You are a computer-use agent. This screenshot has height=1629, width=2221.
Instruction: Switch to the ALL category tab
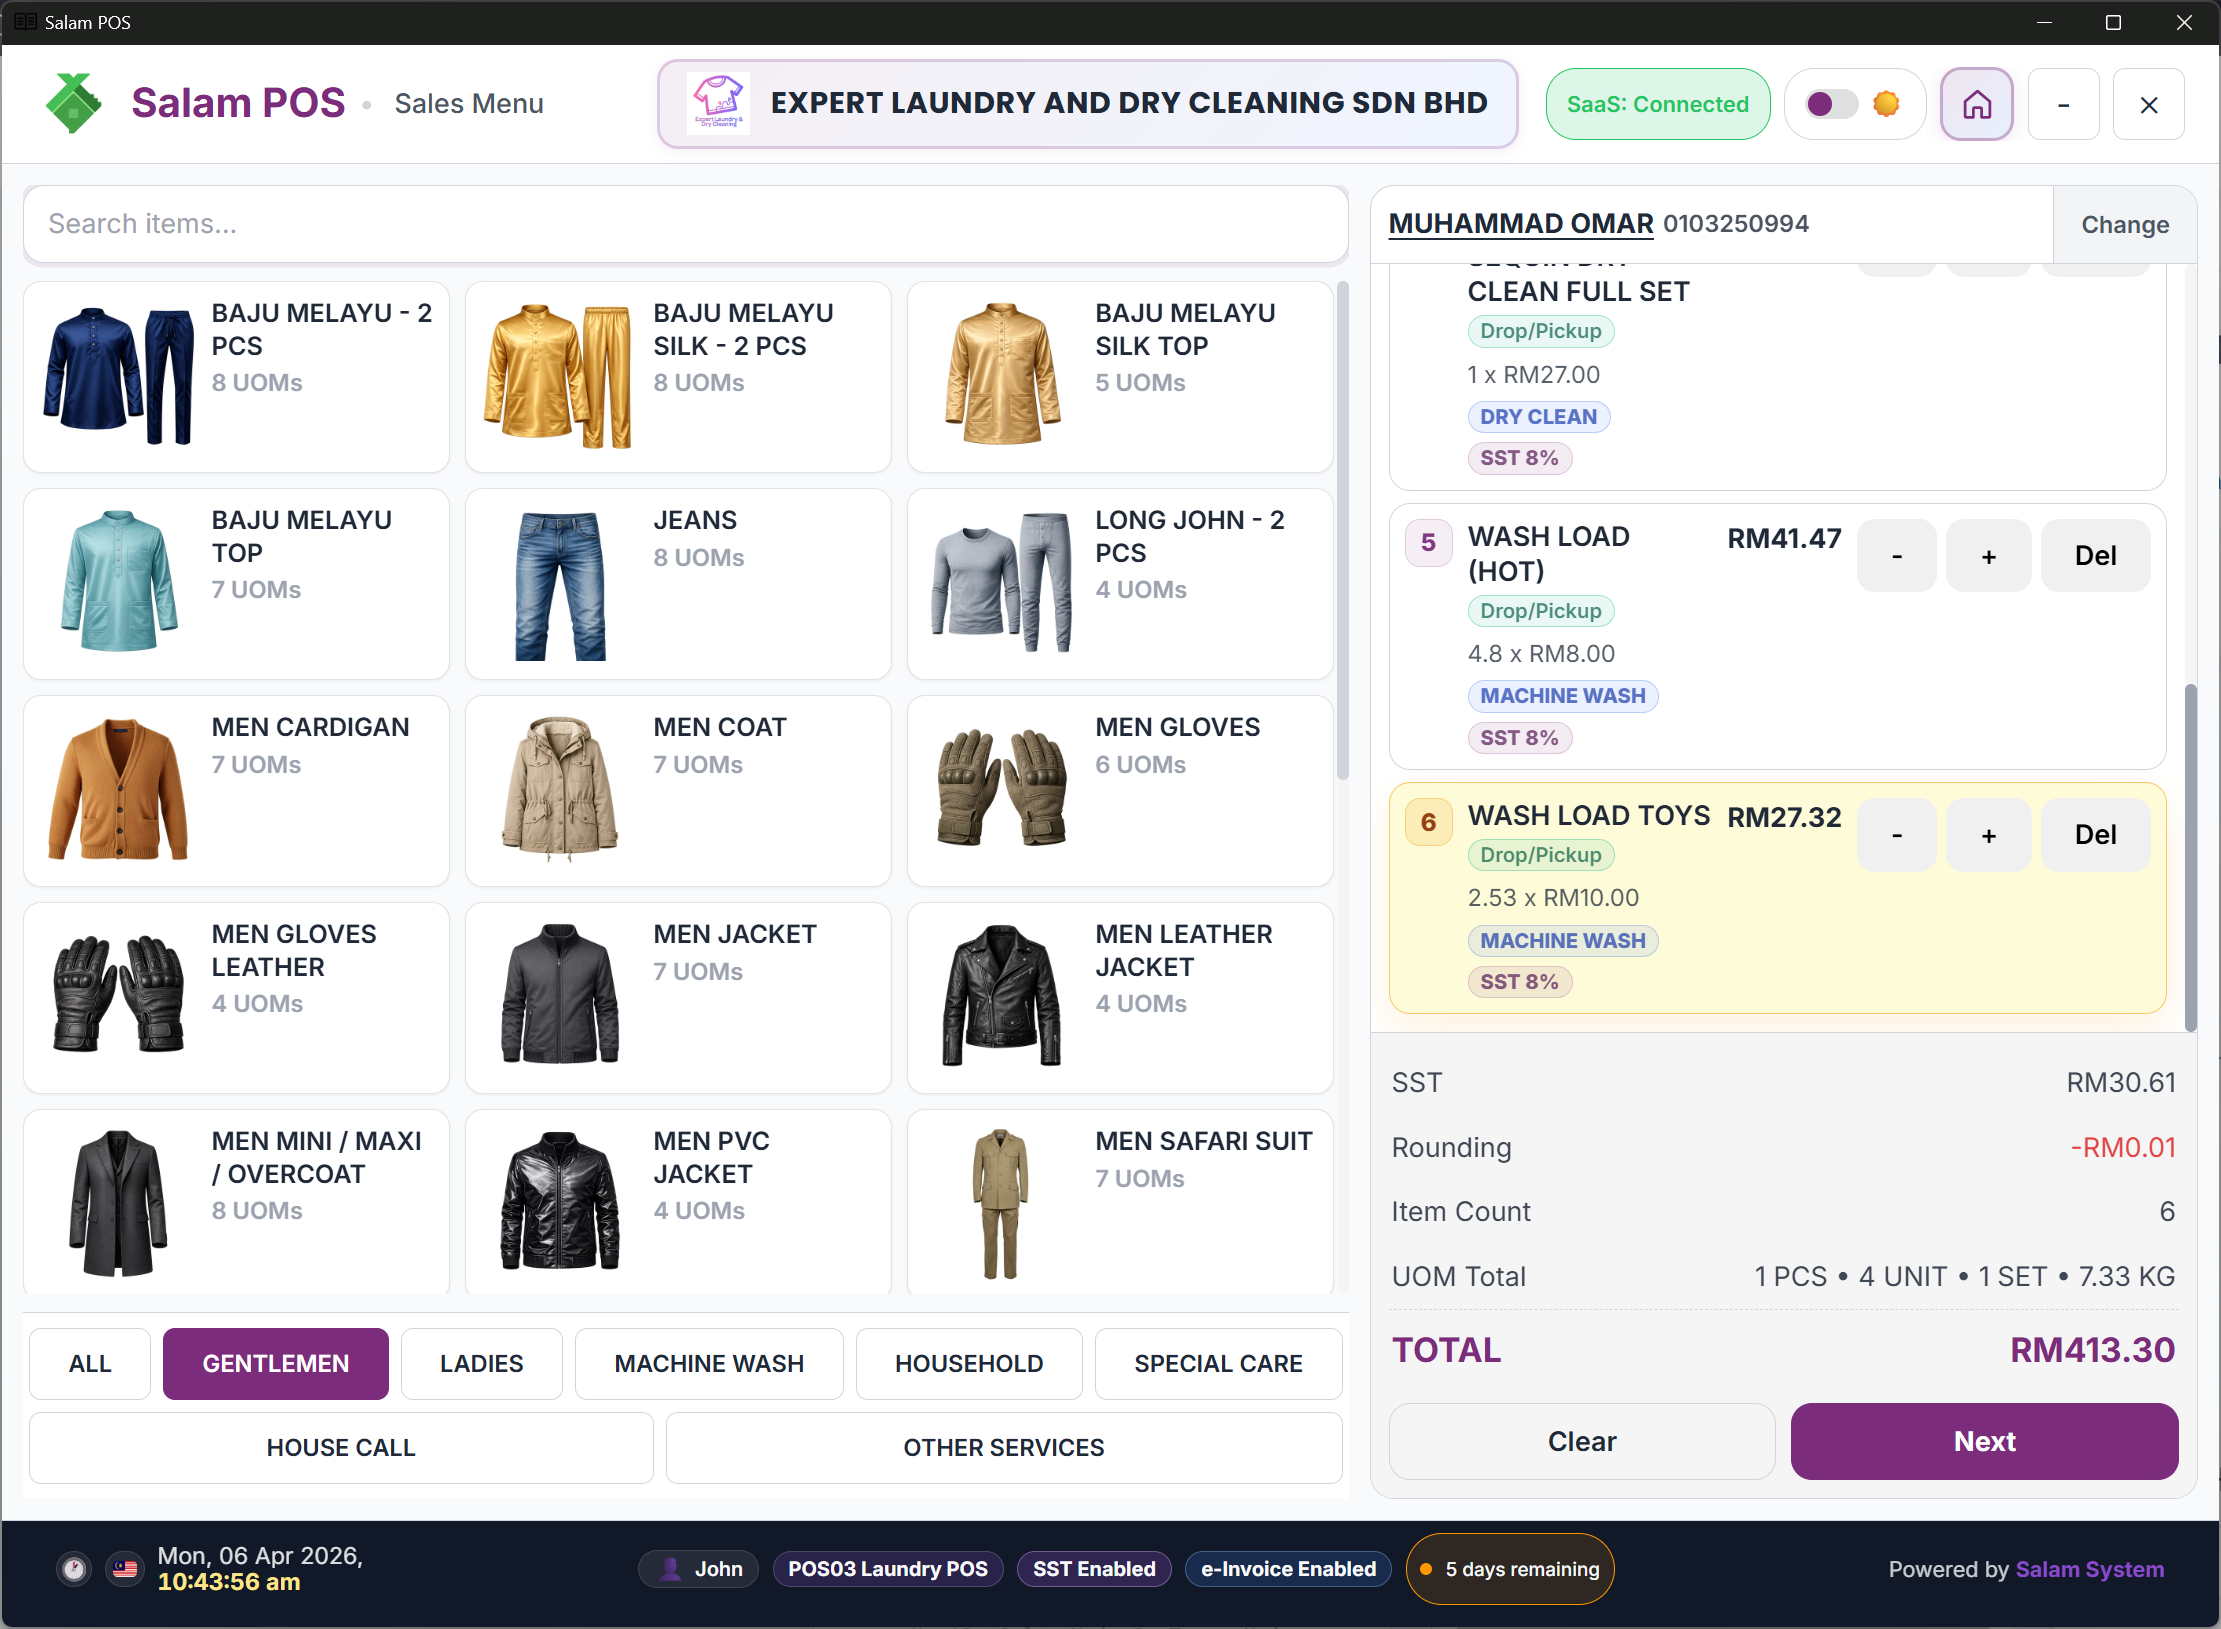tap(90, 1364)
